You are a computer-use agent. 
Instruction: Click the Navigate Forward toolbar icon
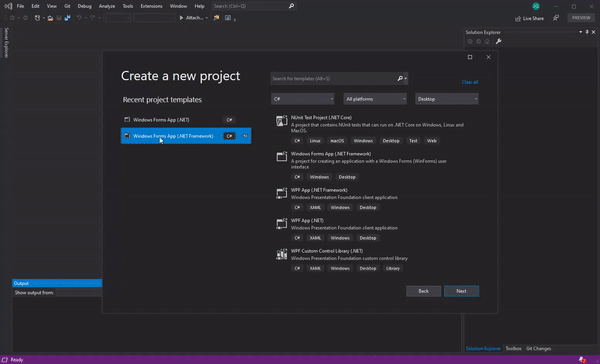26,18
